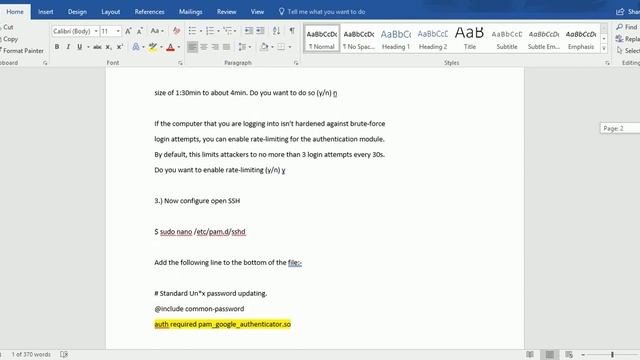The image size is (640, 360).
Task: Click Format Painter
Action: [x=22, y=51]
